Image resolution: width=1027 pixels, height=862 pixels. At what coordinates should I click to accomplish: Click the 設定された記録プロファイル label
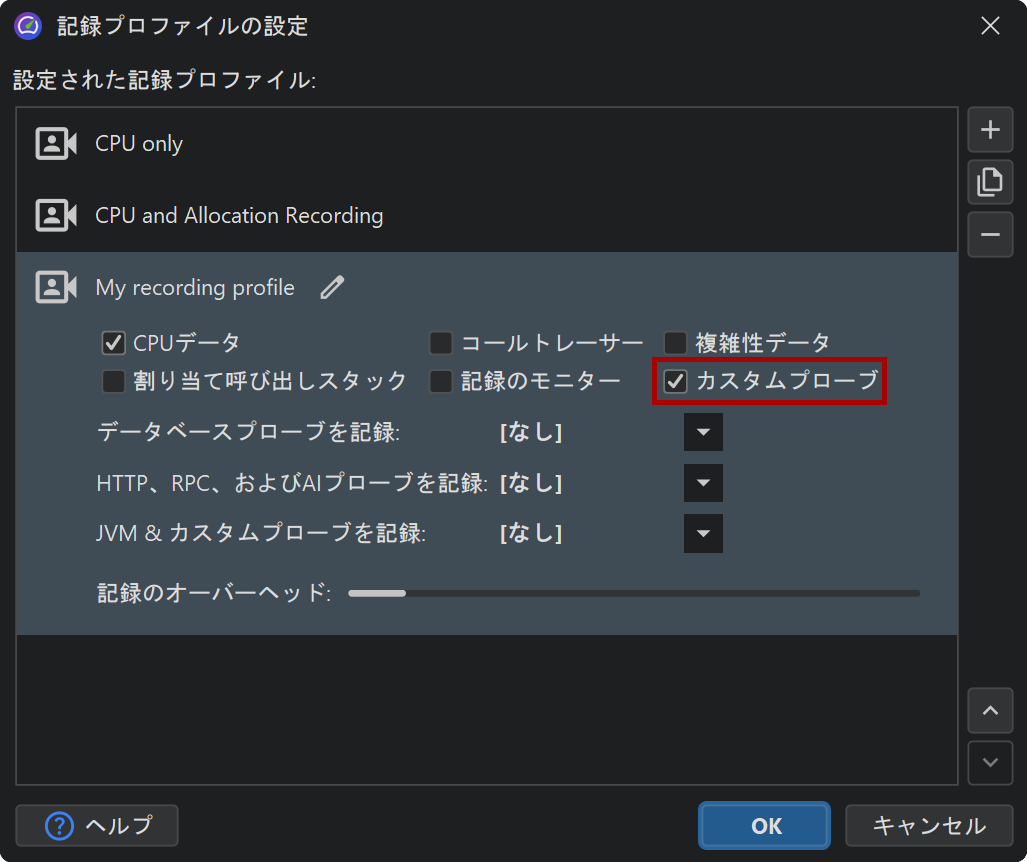(x=164, y=81)
